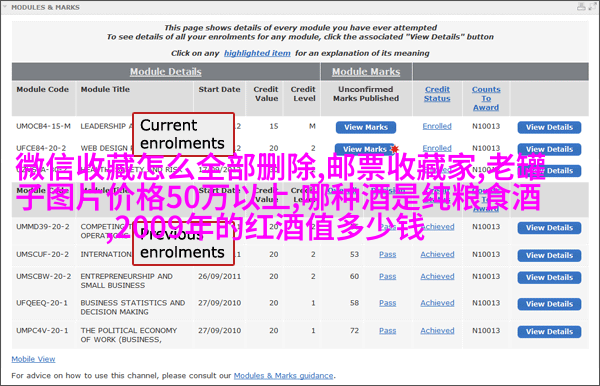Click the title 'ENTREPRENEURSHIP AND SMALL BUSINESS'
The width and height of the screenshot is (600, 386).
[x=127, y=281]
